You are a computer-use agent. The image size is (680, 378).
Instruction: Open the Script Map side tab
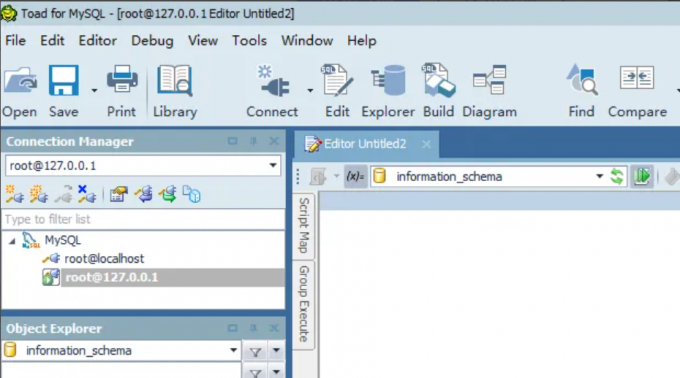tap(304, 225)
